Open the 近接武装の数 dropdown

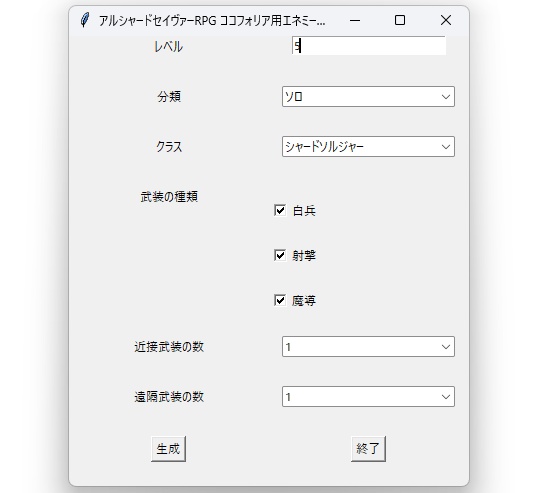[368, 347]
